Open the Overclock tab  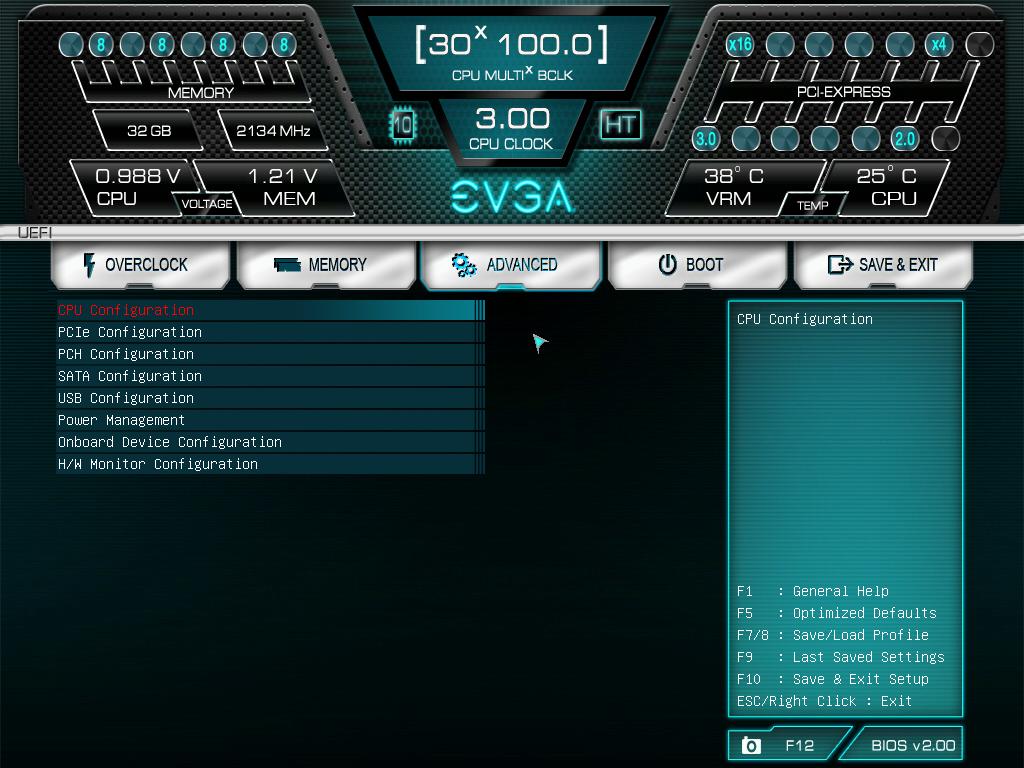(134, 265)
